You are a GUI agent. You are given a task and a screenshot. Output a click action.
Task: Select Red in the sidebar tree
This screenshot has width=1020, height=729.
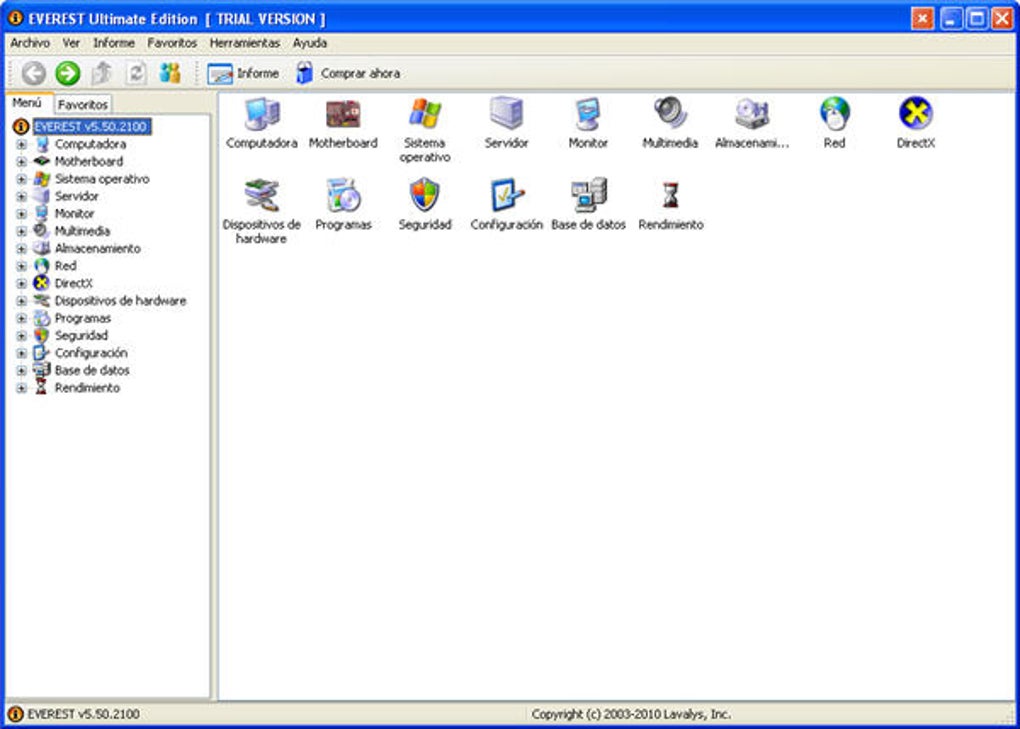(x=65, y=266)
